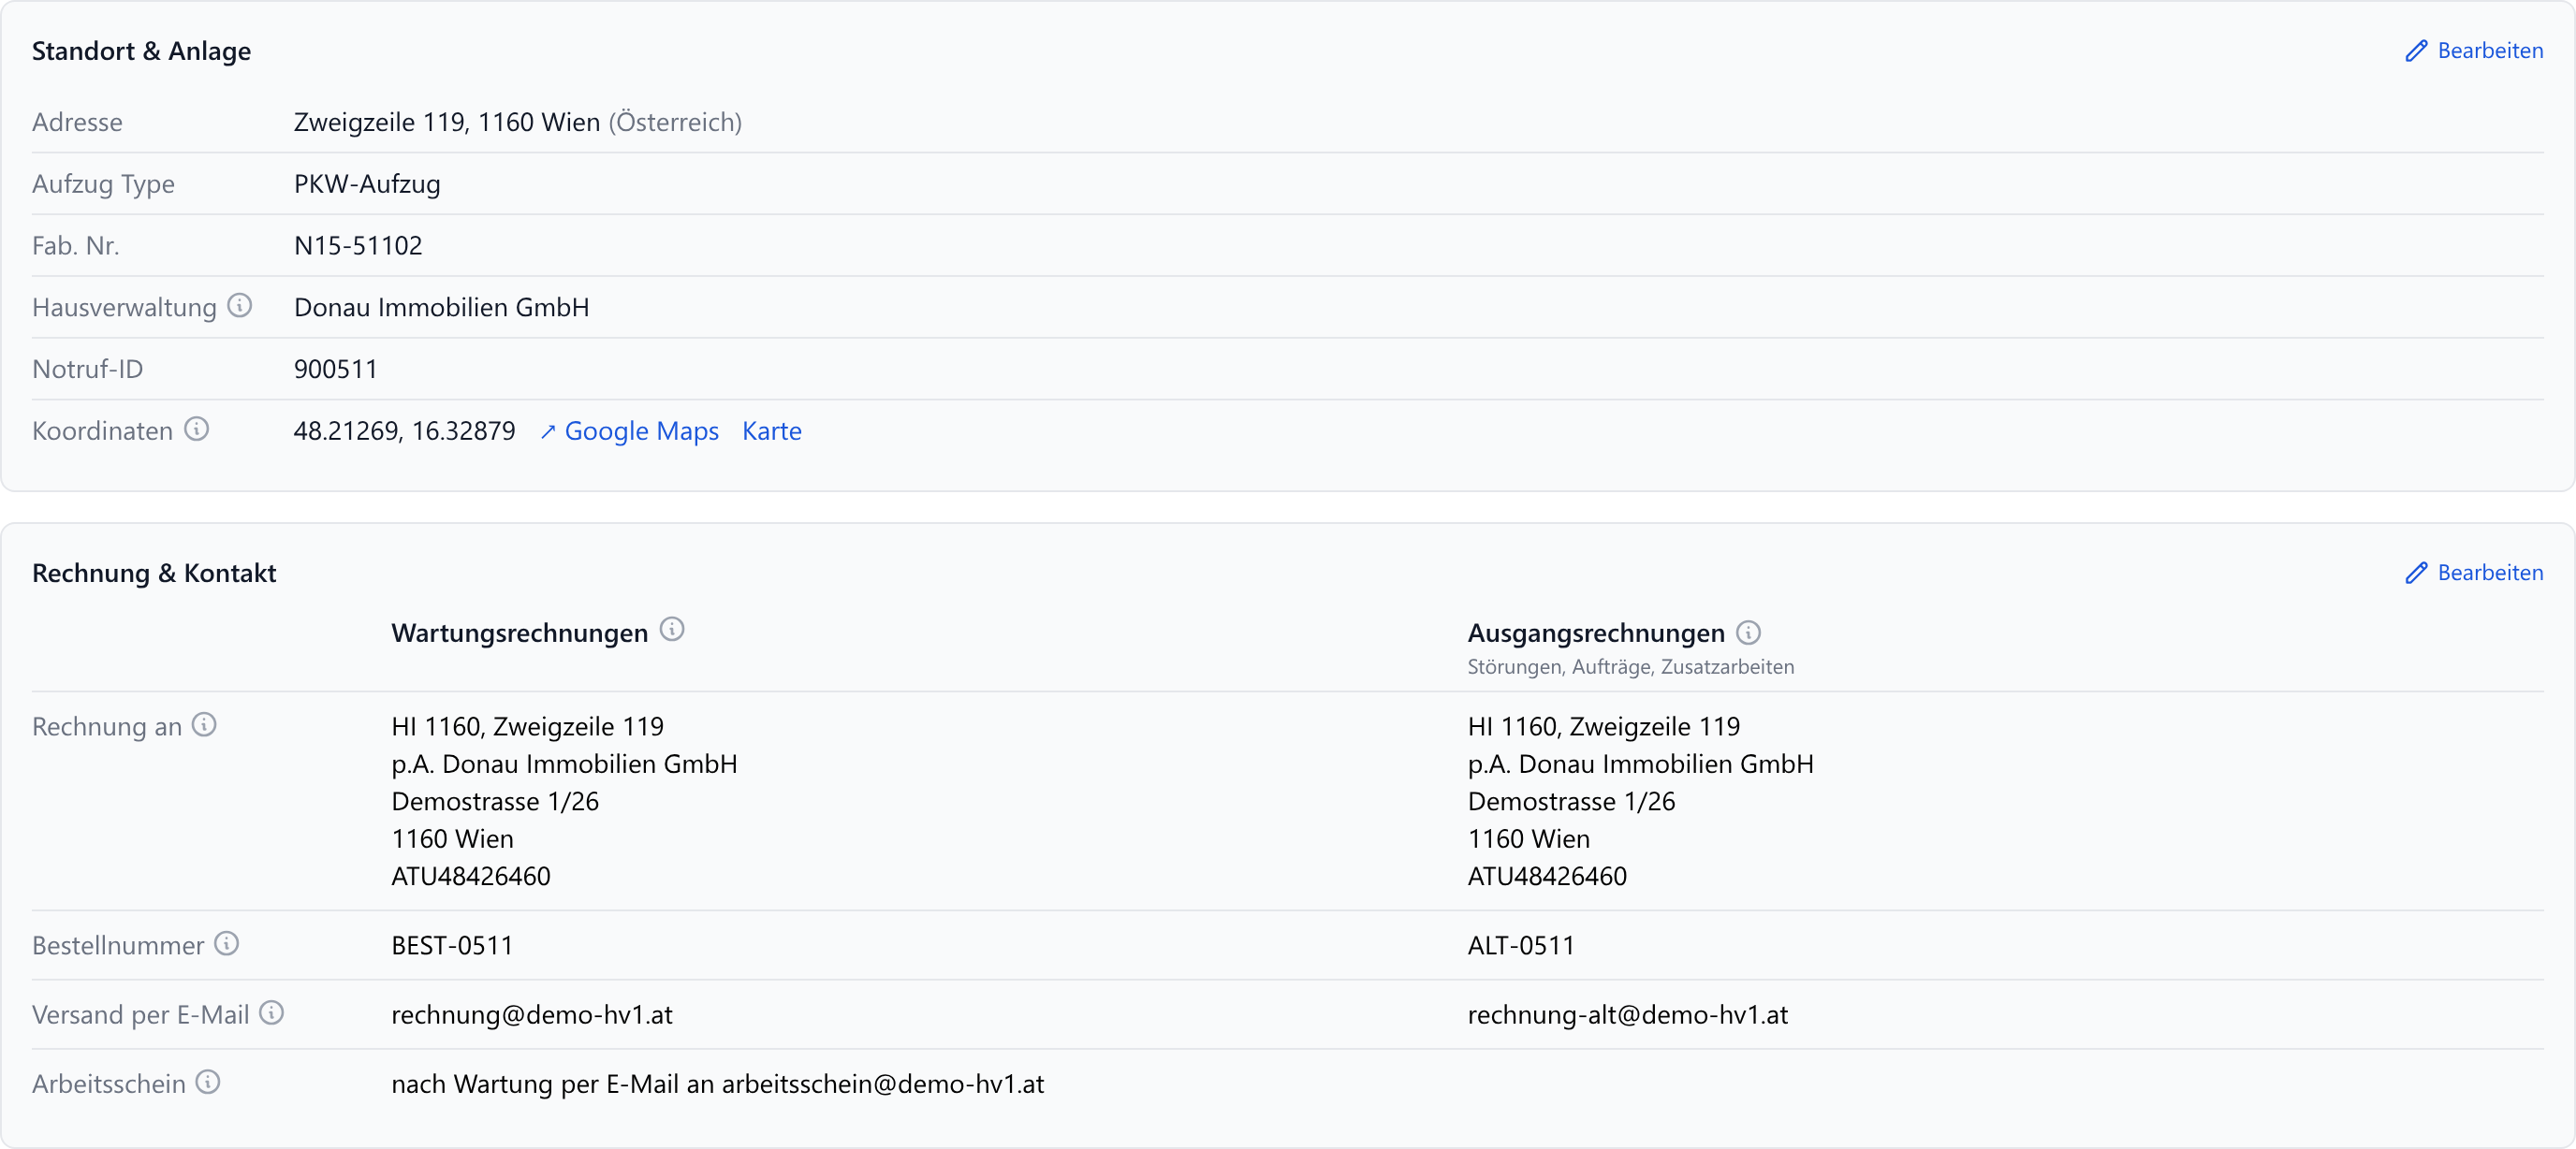Click email rechnung-alt@demo-hv1.at
The image size is (2576, 1149).
pyautogui.click(x=1628, y=1015)
